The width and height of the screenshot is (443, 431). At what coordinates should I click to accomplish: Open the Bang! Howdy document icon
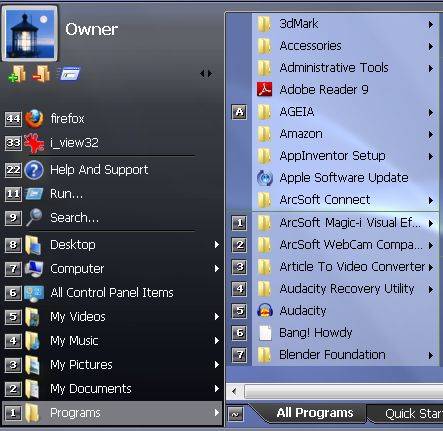[x=265, y=332]
